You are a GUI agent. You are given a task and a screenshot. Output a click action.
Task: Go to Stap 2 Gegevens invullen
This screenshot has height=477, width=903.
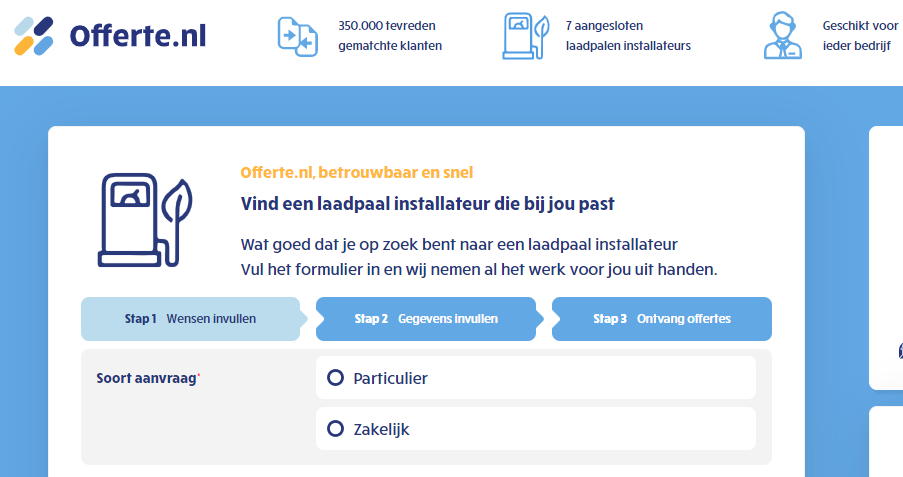pos(429,319)
